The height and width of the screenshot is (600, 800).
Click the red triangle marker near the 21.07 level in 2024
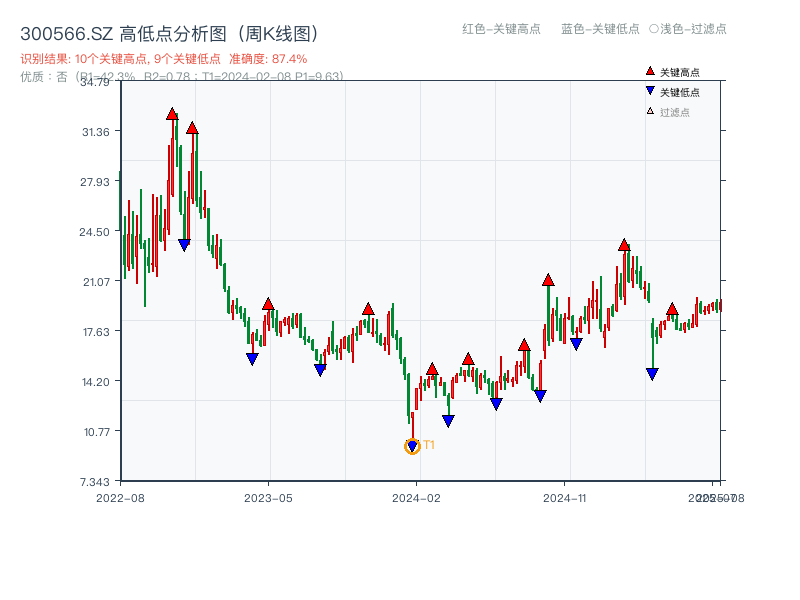click(546, 280)
